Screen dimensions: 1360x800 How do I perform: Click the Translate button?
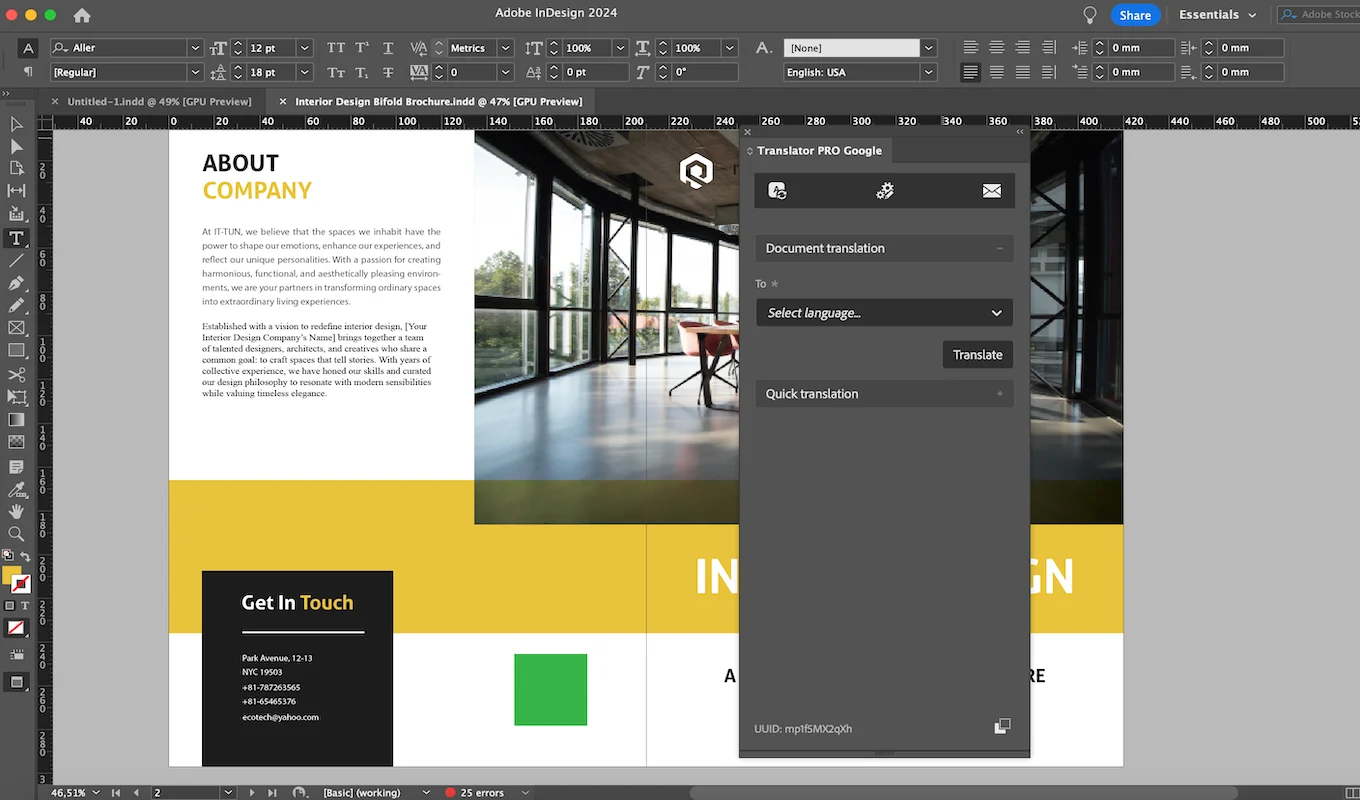(978, 355)
